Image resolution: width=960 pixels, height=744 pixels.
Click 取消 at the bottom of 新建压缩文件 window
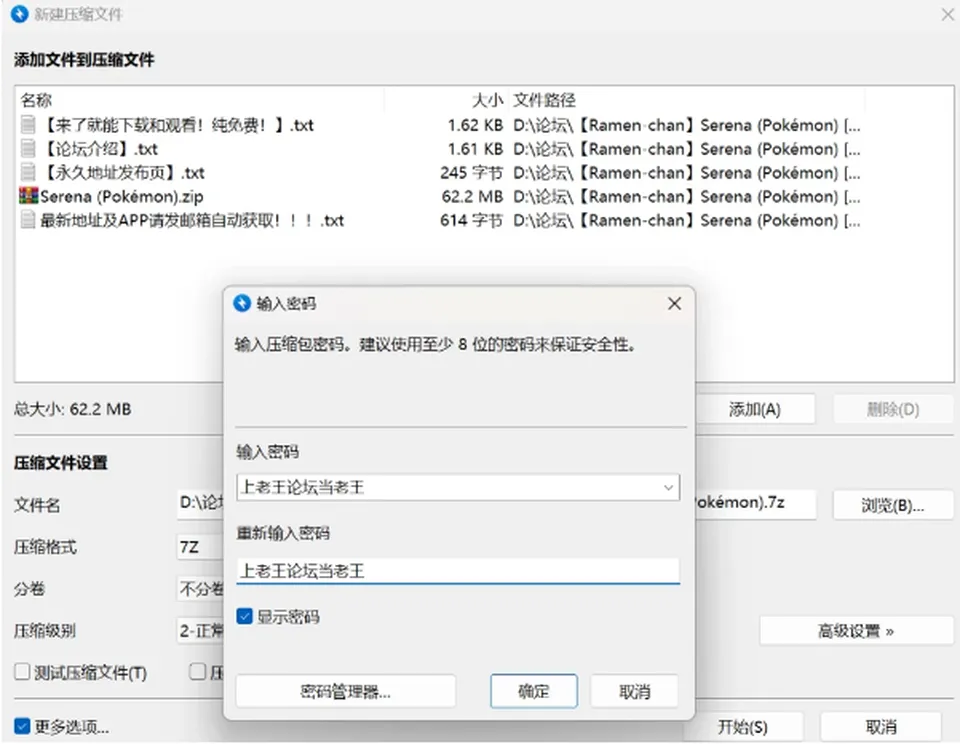tap(881, 727)
